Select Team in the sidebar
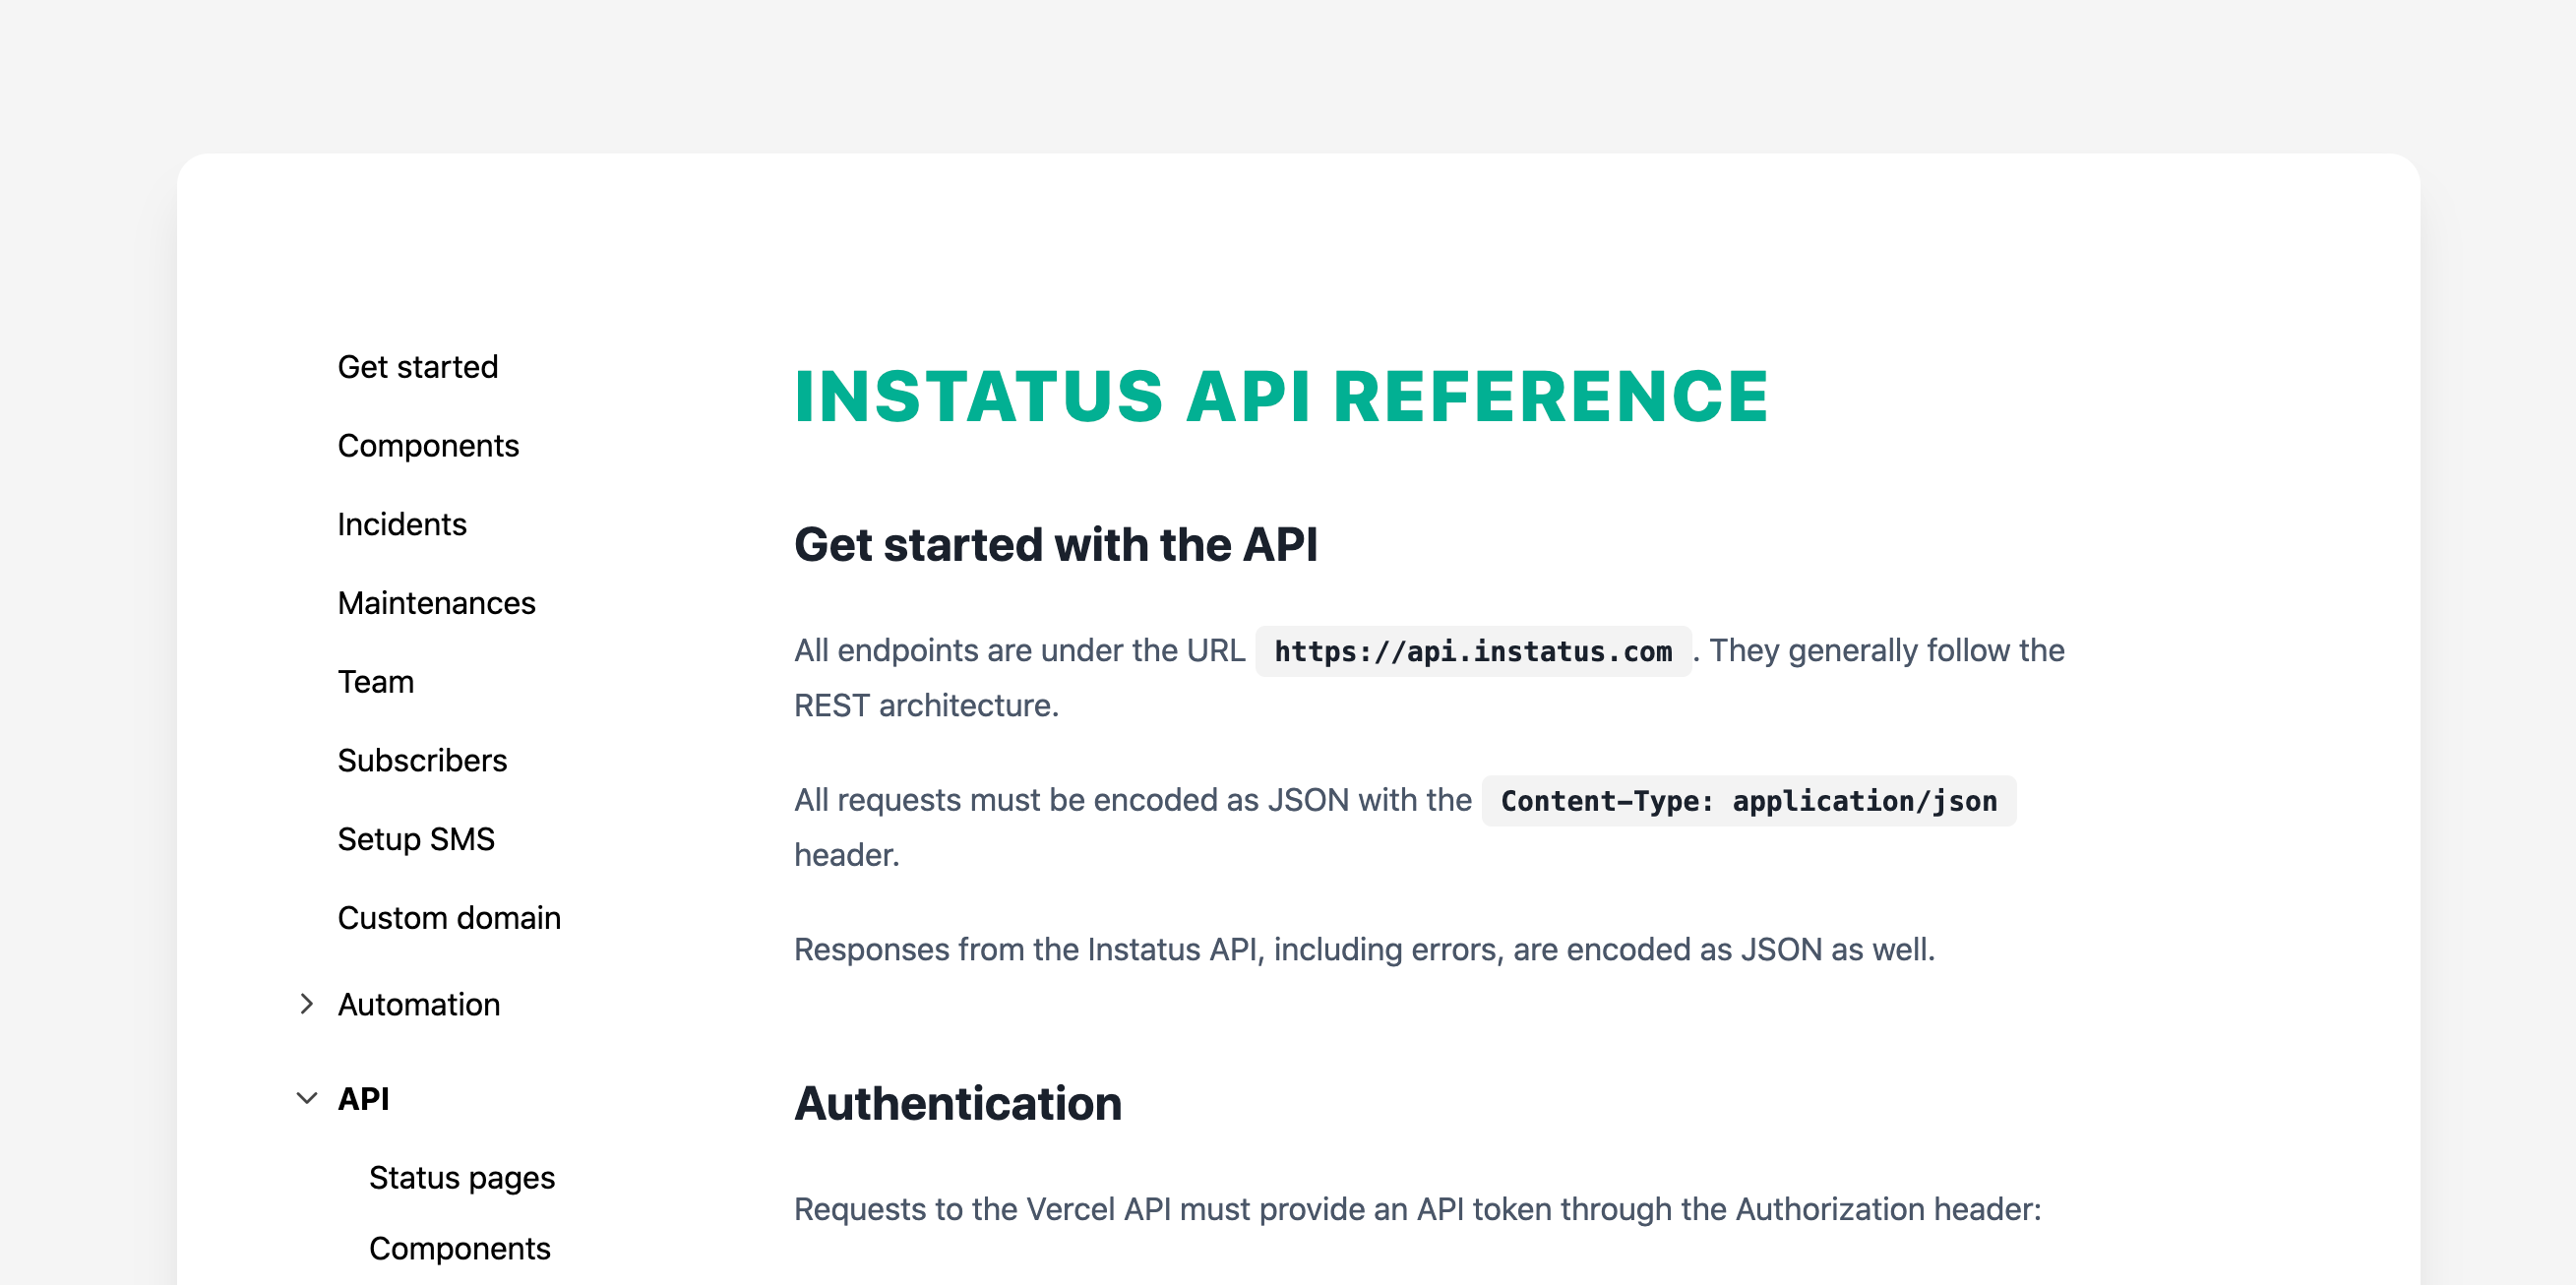 [x=376, y=683]
